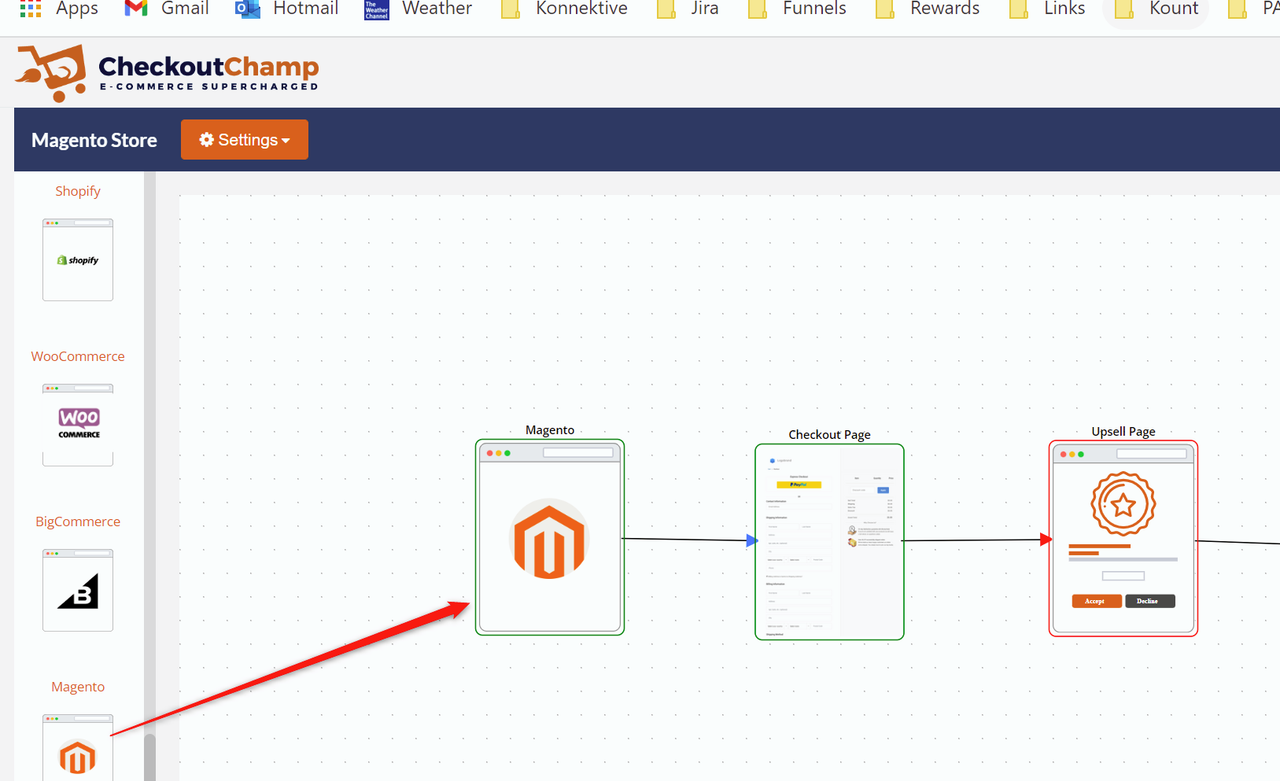
Task: Select the Magento icon in sidebar
Action: (78, 752)
